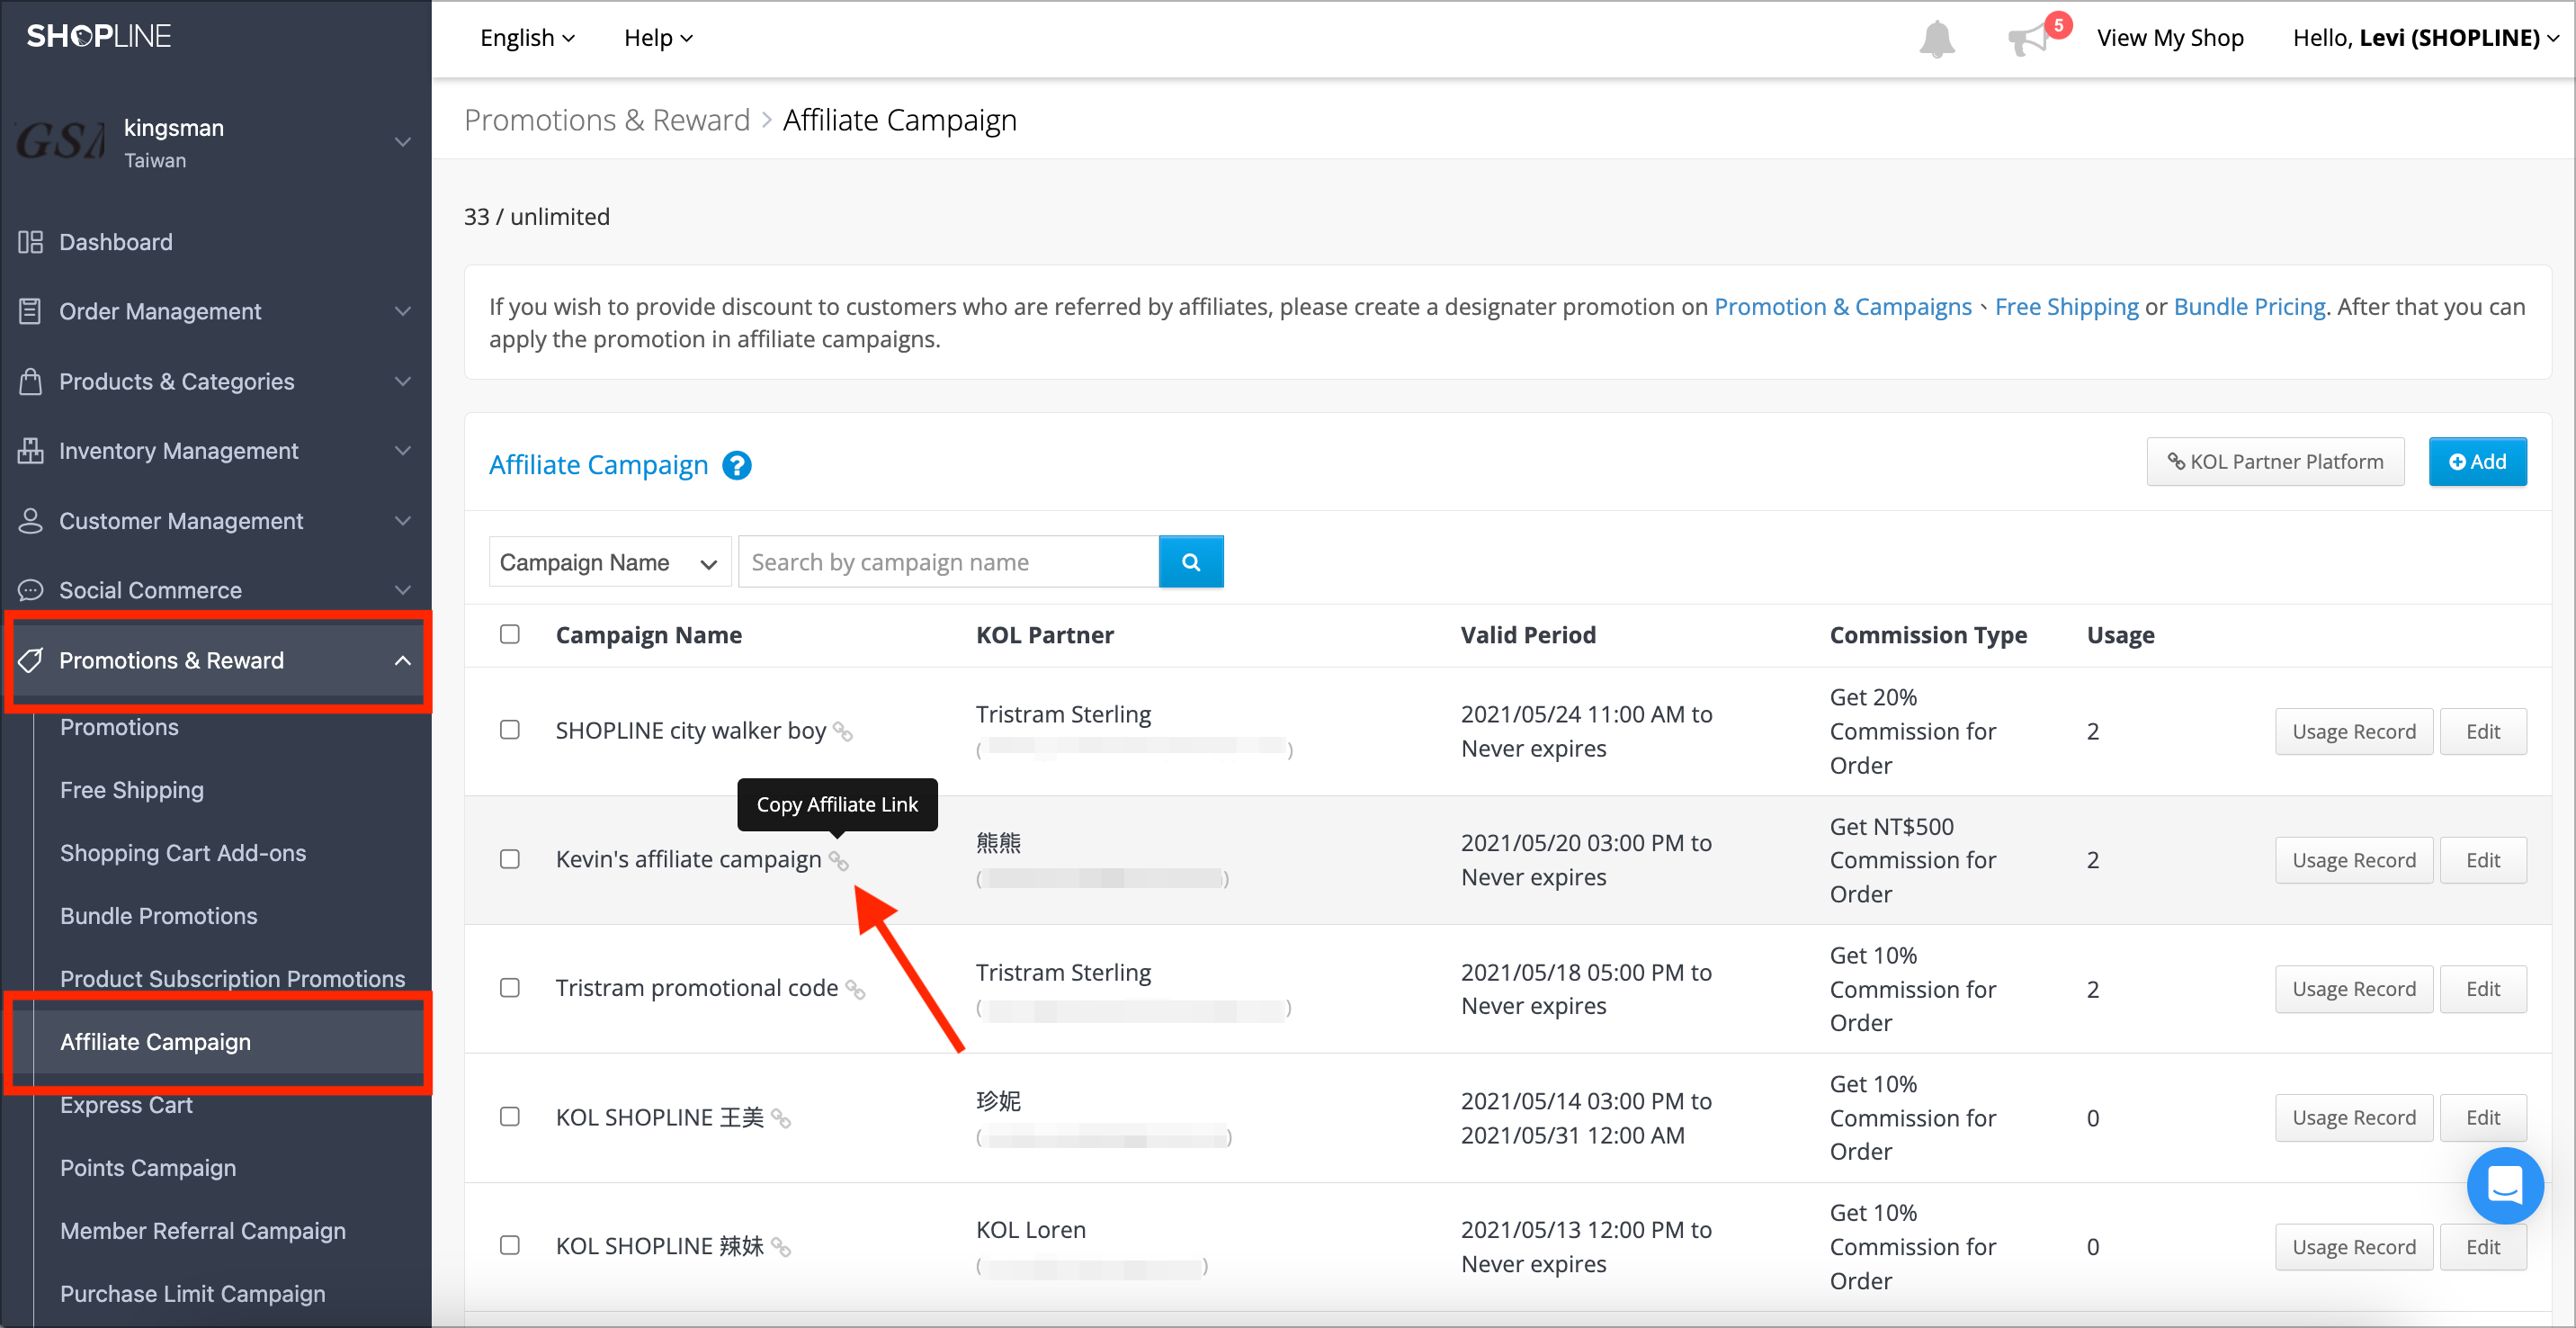Screen dimensions: 2576x1328
Task: Click the blue search magnifier button
Action: (x=1190, y=562)
